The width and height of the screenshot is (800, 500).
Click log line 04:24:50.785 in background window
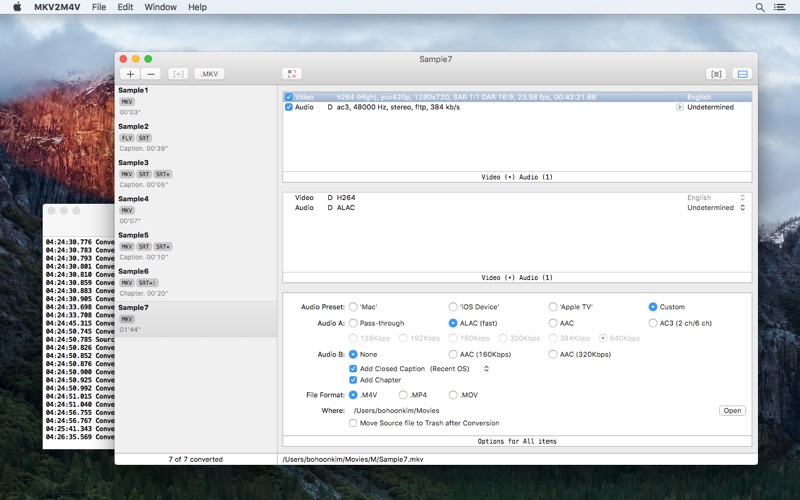(80, 339)
